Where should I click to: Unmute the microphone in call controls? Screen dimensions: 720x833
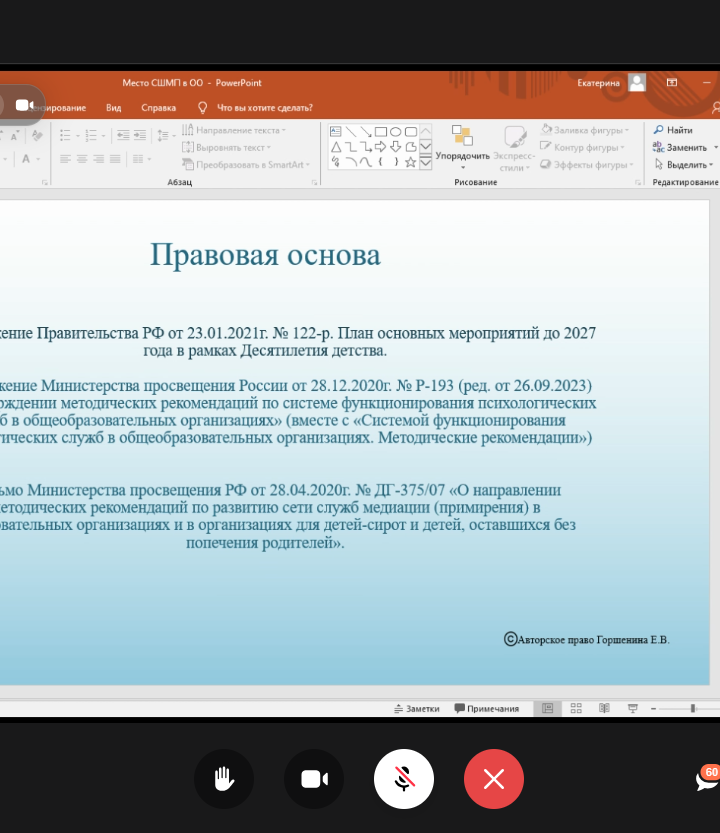click(x=404, y=779)
